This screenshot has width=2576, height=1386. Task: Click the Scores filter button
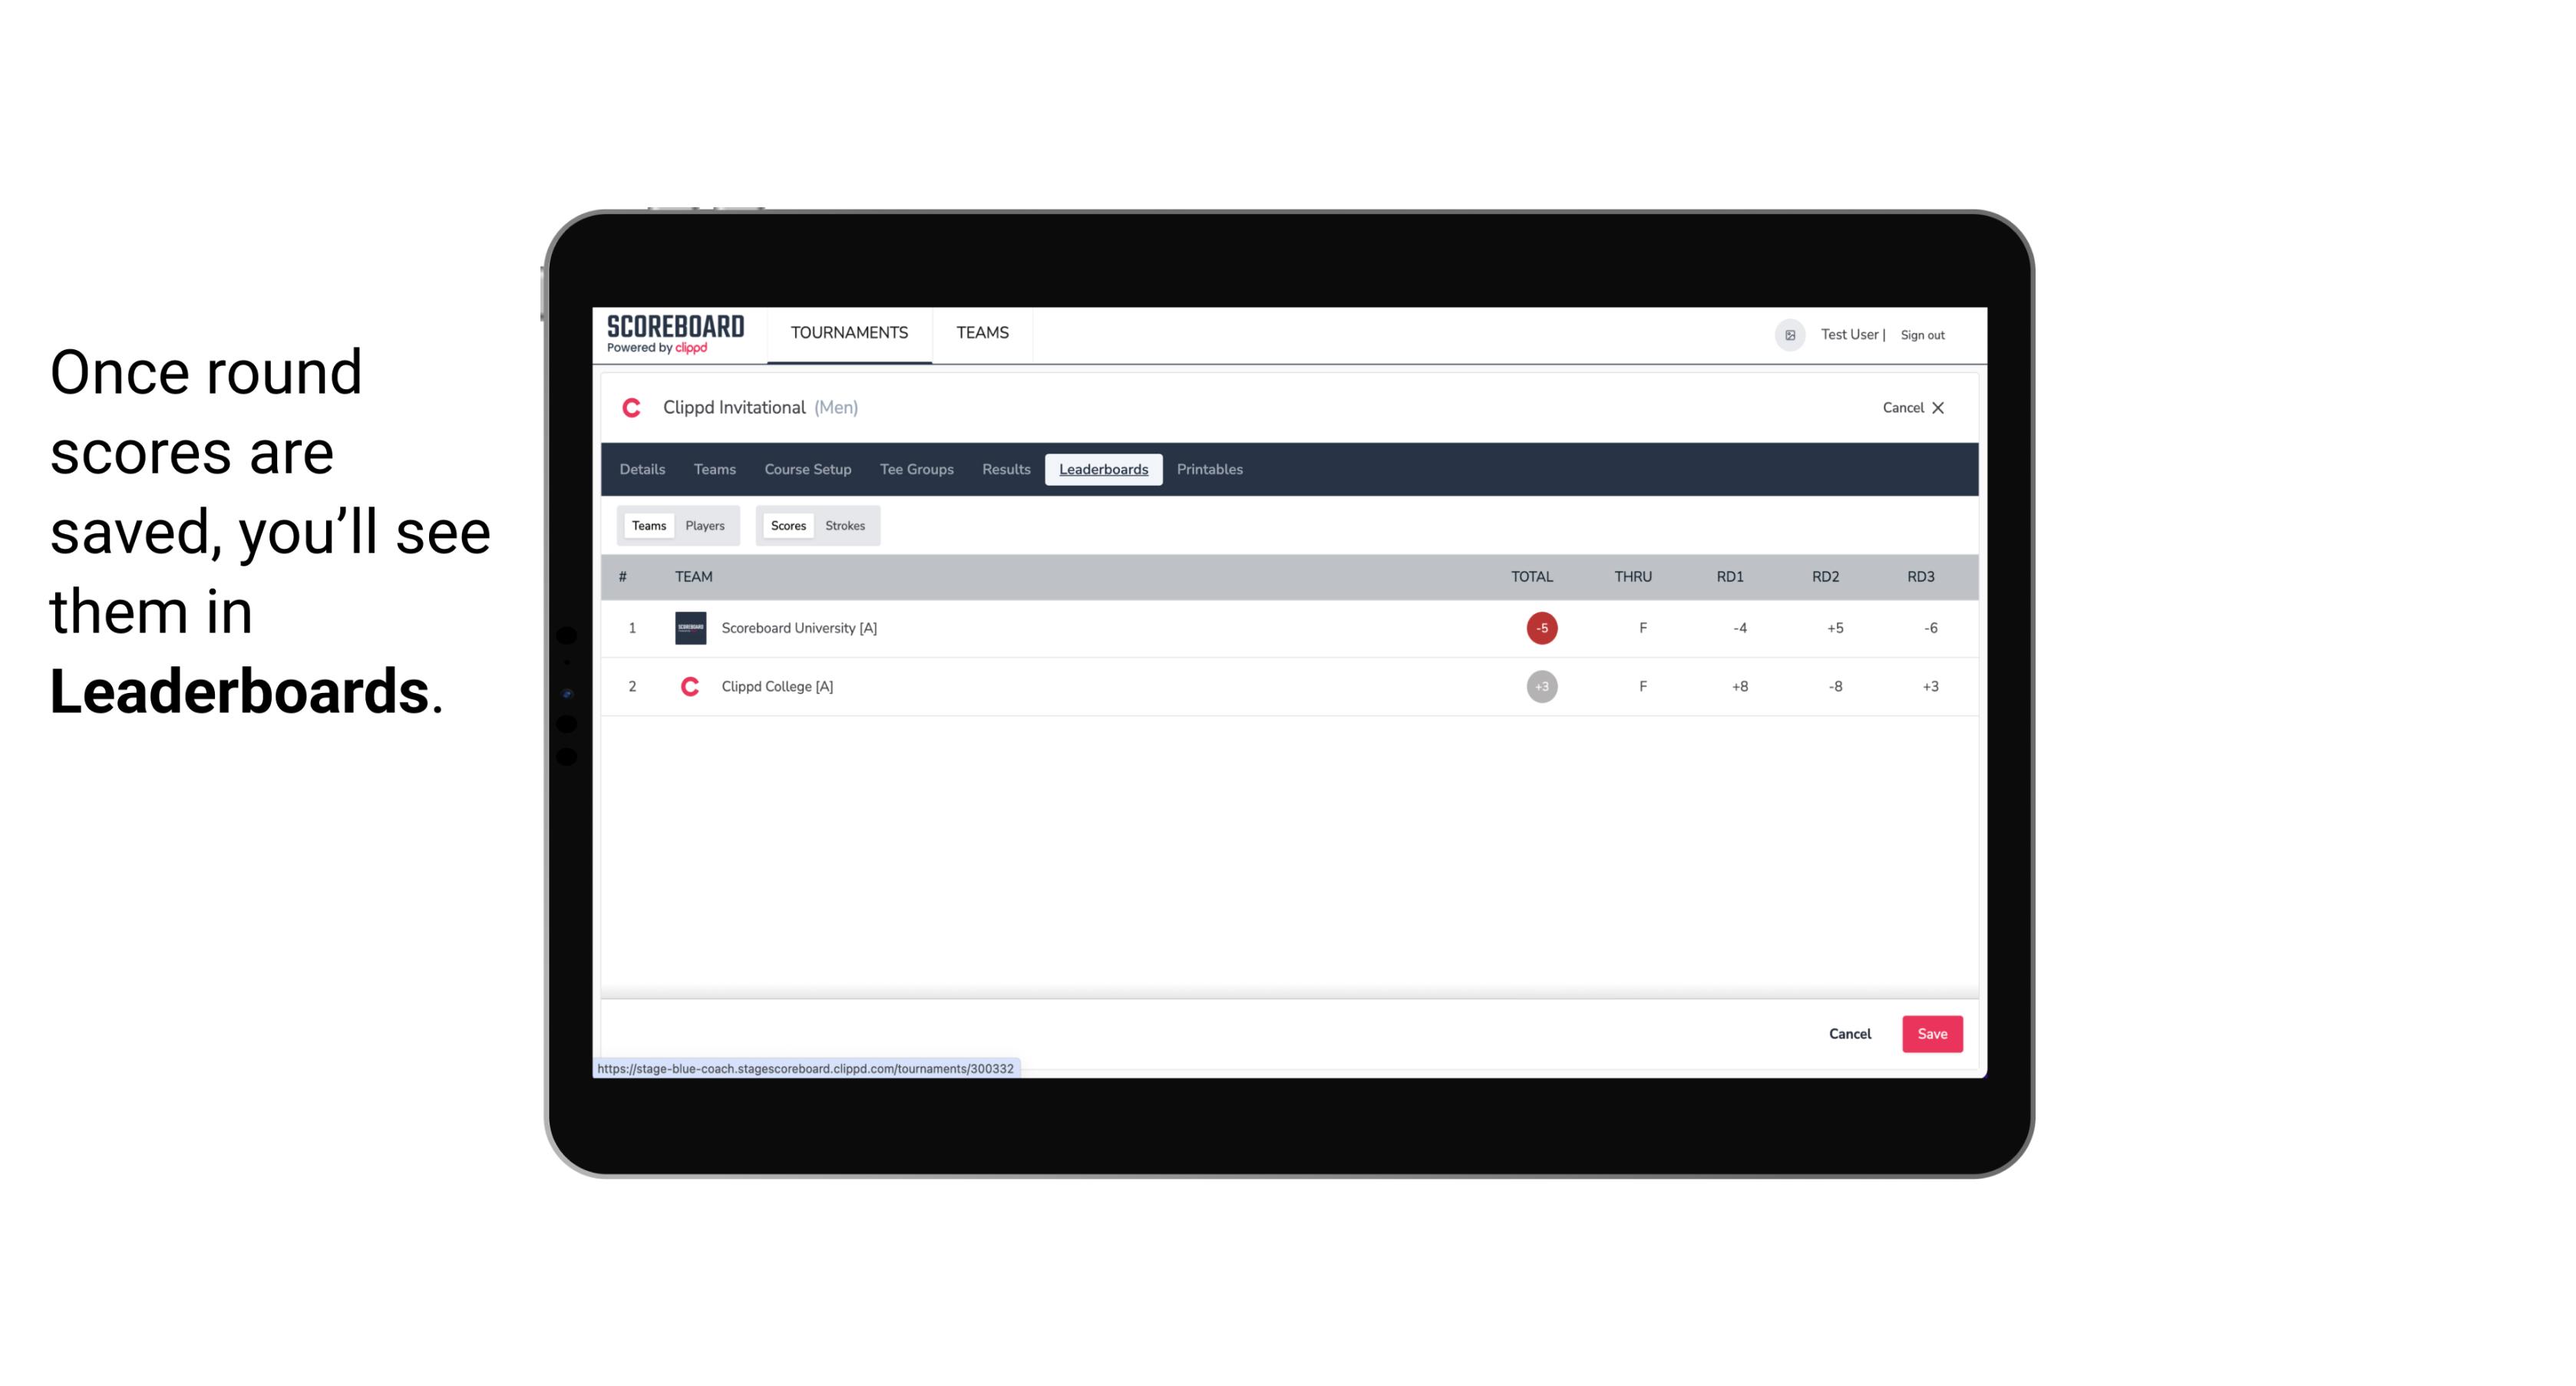[787, 526]
